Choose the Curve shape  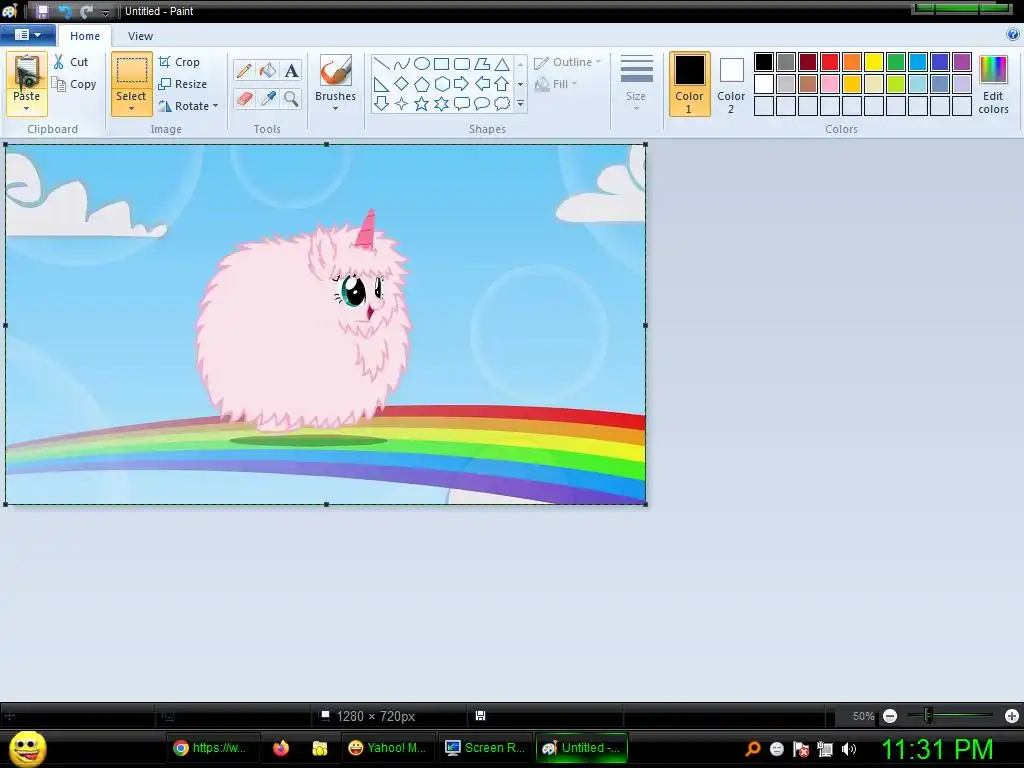click(x=402, y=63)
